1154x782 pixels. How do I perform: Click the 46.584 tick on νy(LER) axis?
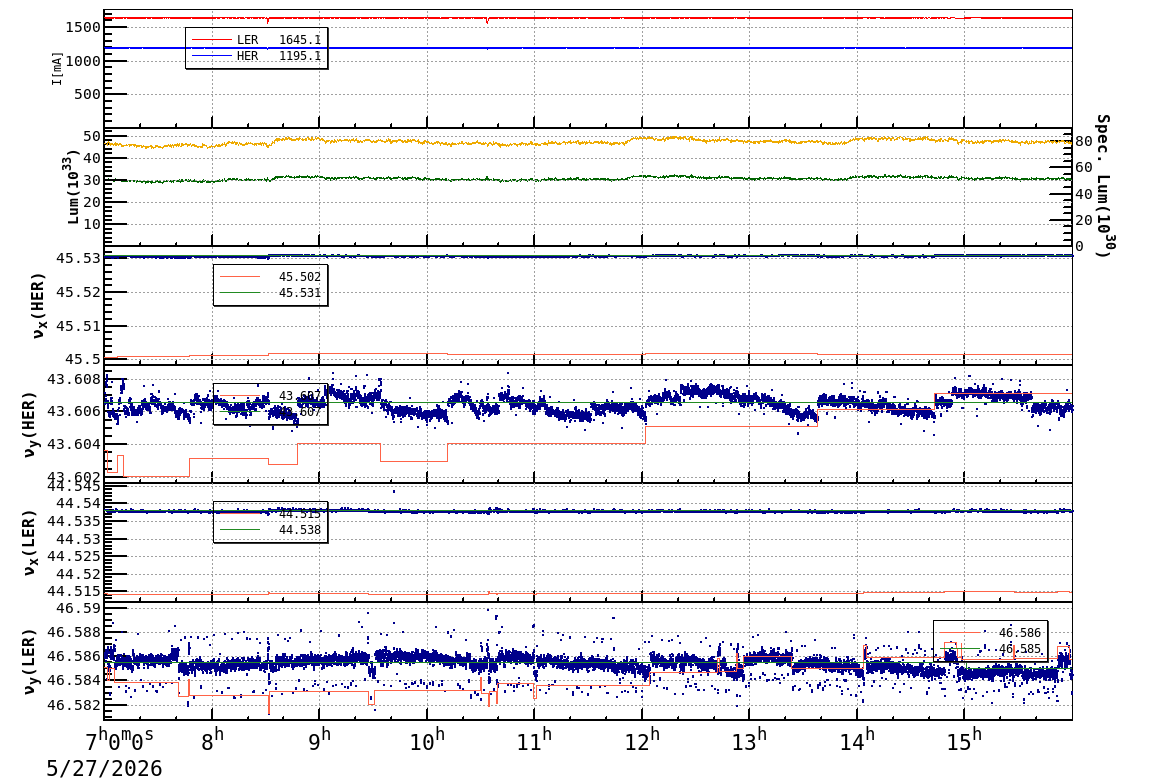tap(74, 680)
